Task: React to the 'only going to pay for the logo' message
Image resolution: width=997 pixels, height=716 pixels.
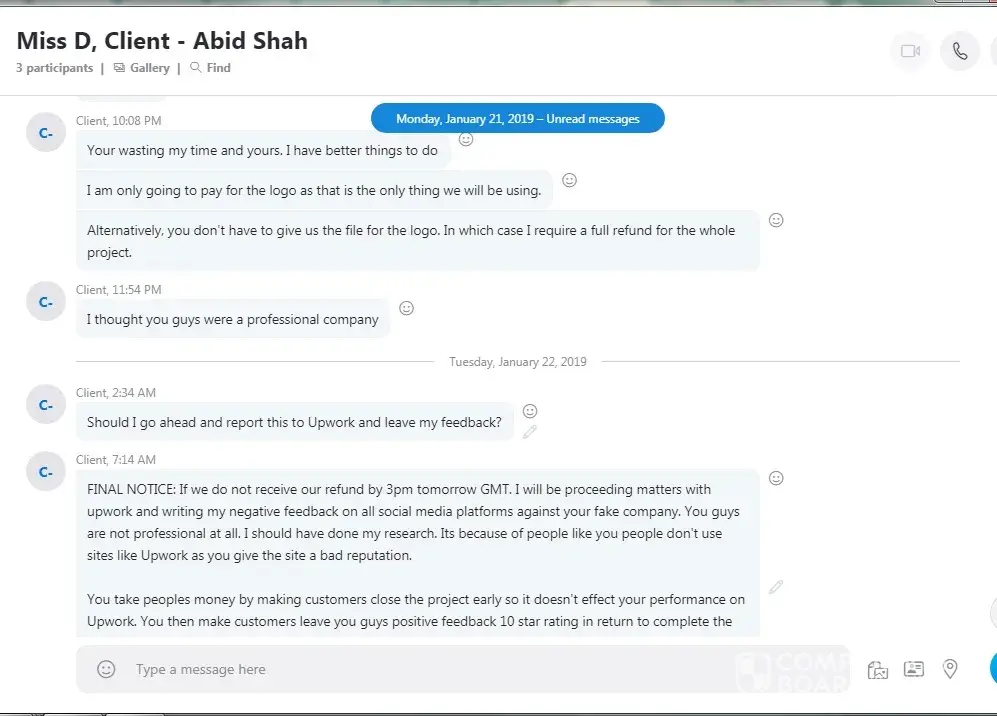Action: [570, 180]
